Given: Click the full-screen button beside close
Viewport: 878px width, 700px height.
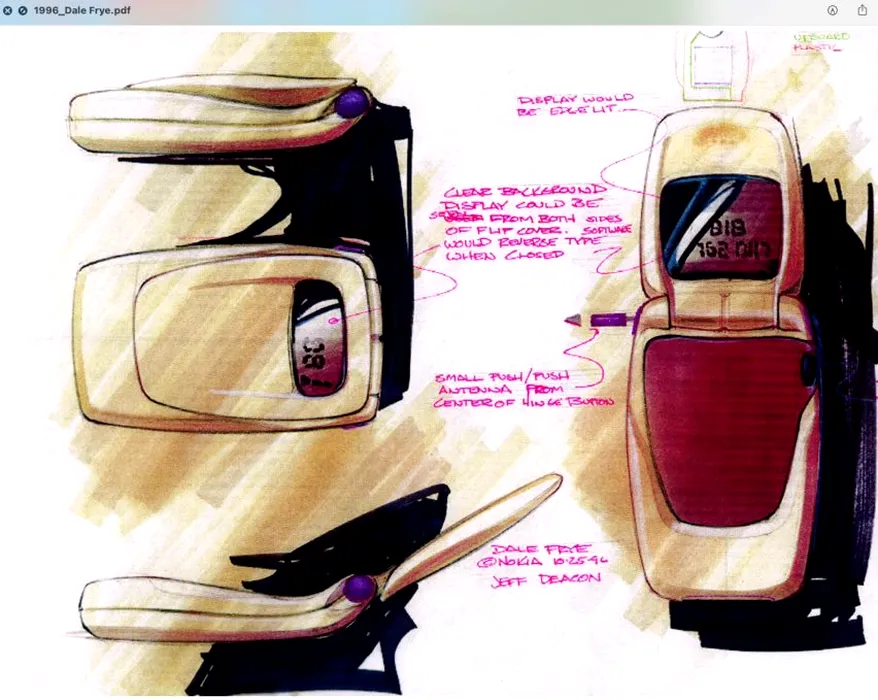Looking at the screenshot, I should tap(22, 10).
